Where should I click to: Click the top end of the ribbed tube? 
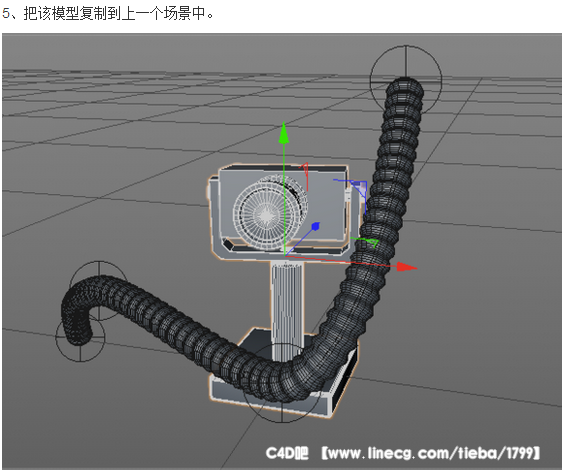(405, 87)
